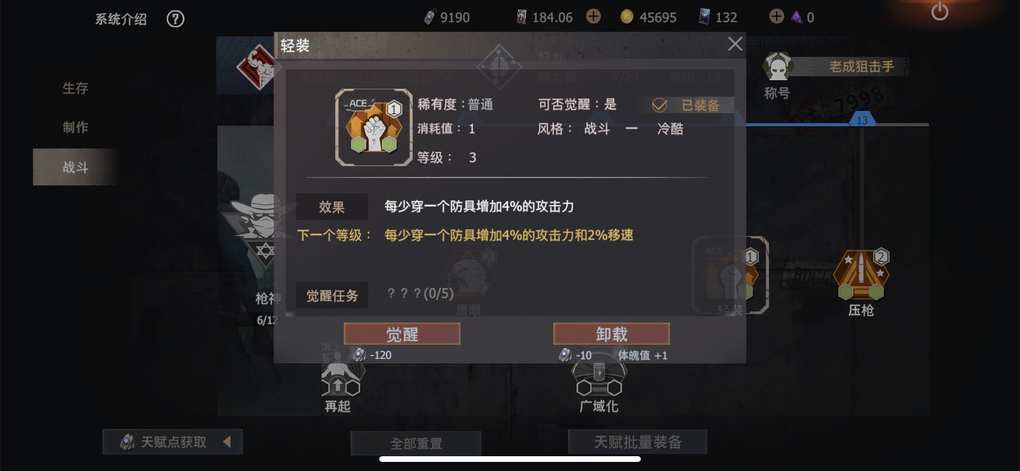Click the 觉醒 button
The height and width of the screenshot is (471, 1020).
click(x=402, y=334)
